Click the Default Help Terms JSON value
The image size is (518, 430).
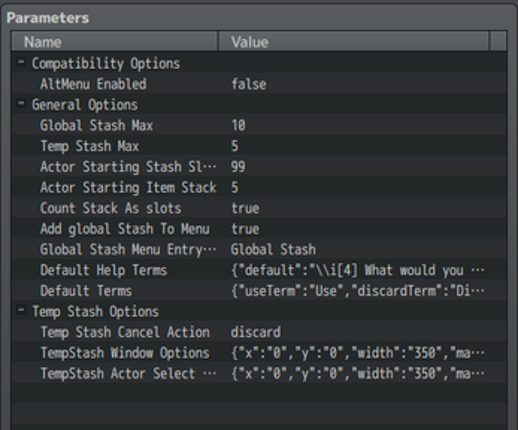[358, 270]
